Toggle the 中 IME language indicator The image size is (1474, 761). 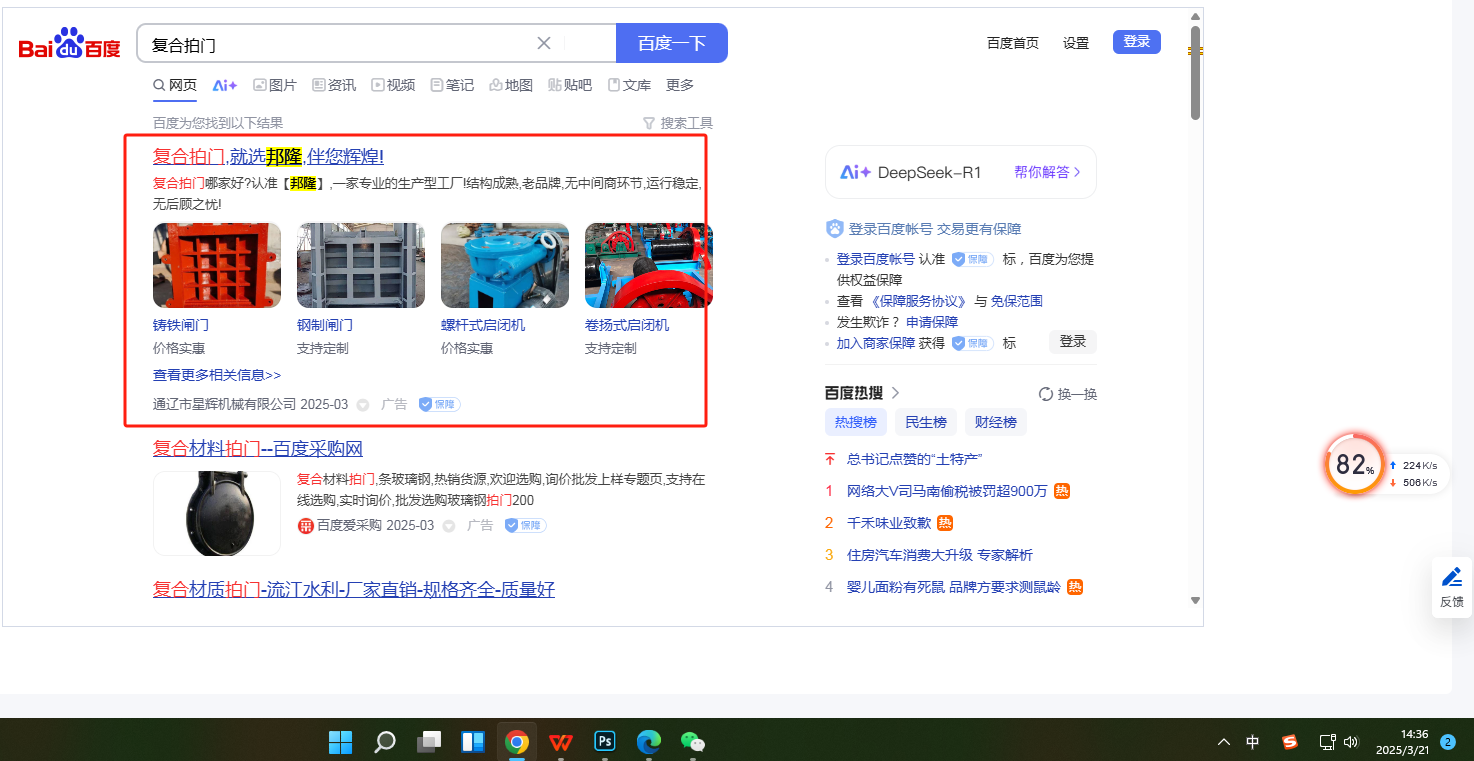[x=1253, y=742]
